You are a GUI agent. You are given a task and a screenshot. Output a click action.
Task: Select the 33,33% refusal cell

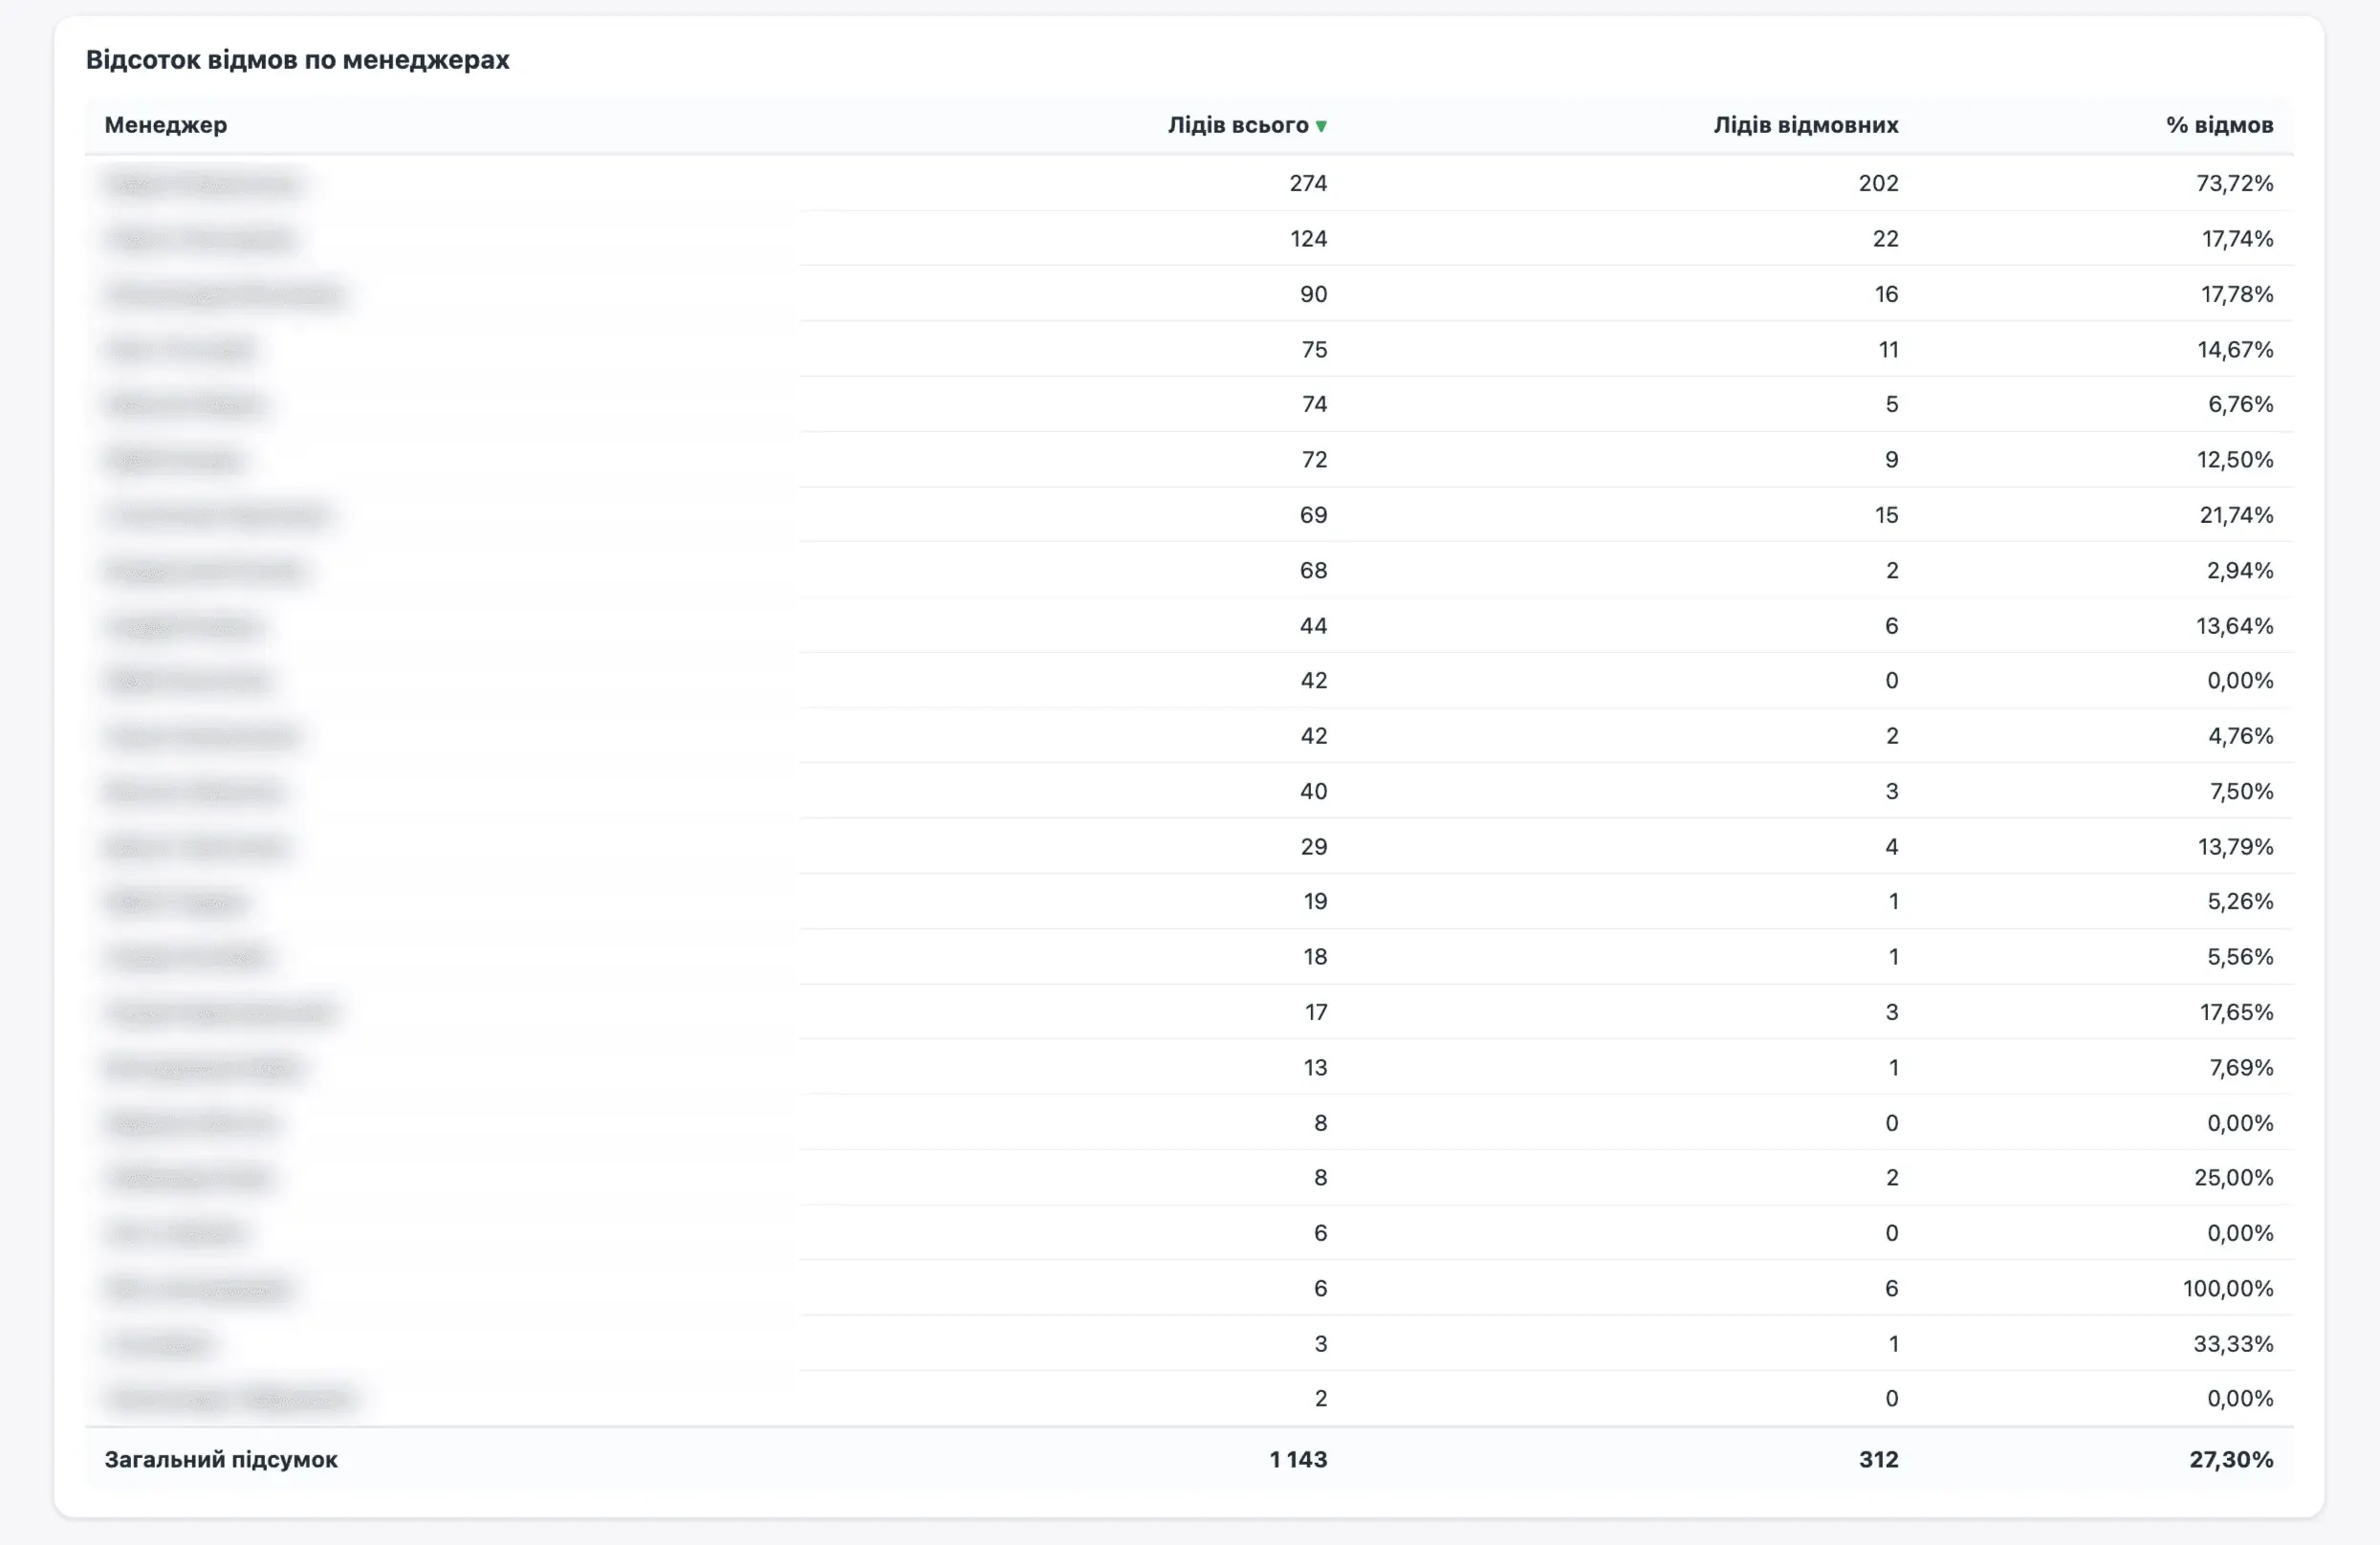point(2234,1343)
